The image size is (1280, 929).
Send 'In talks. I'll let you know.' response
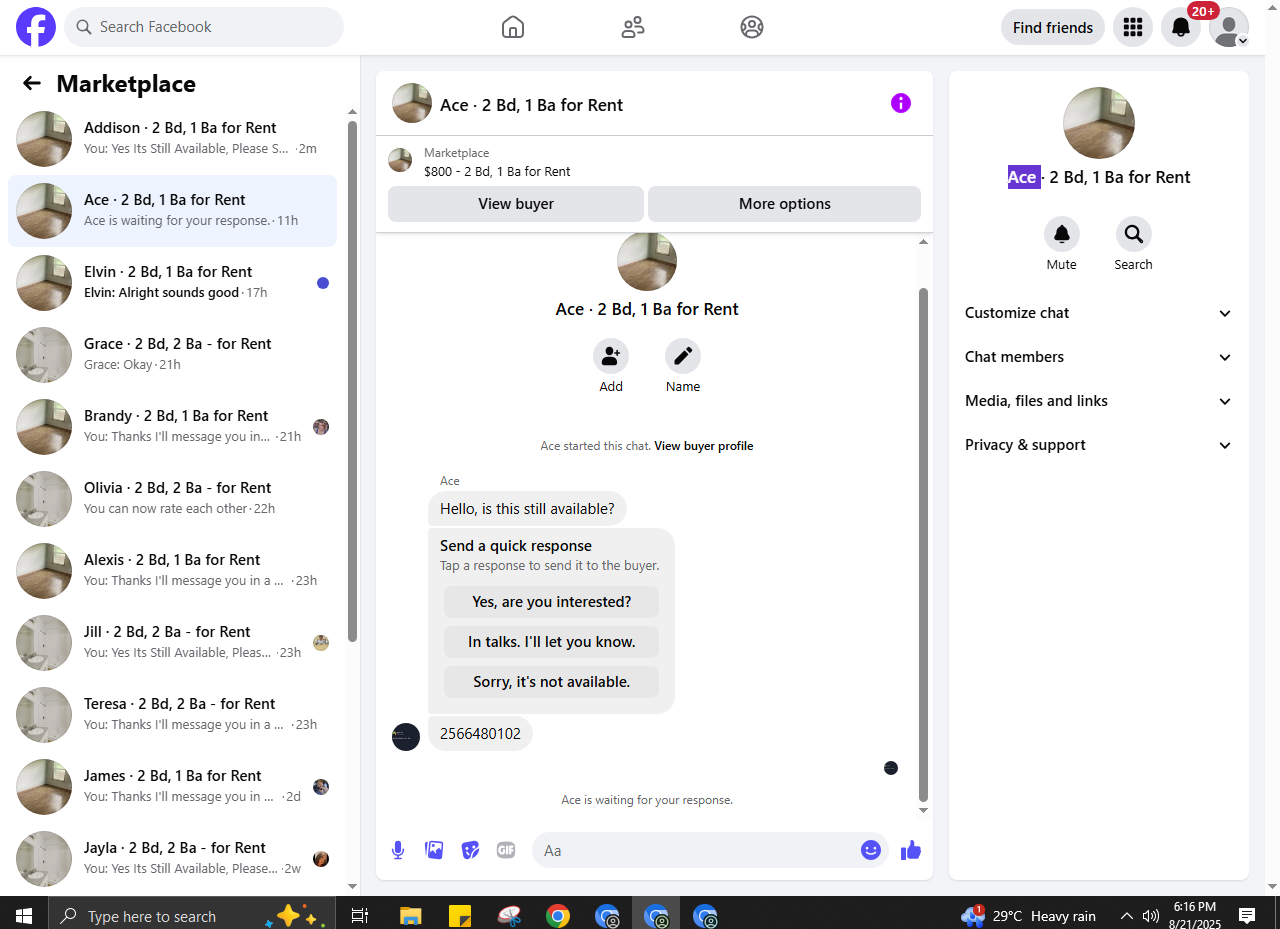click(552, 642)
